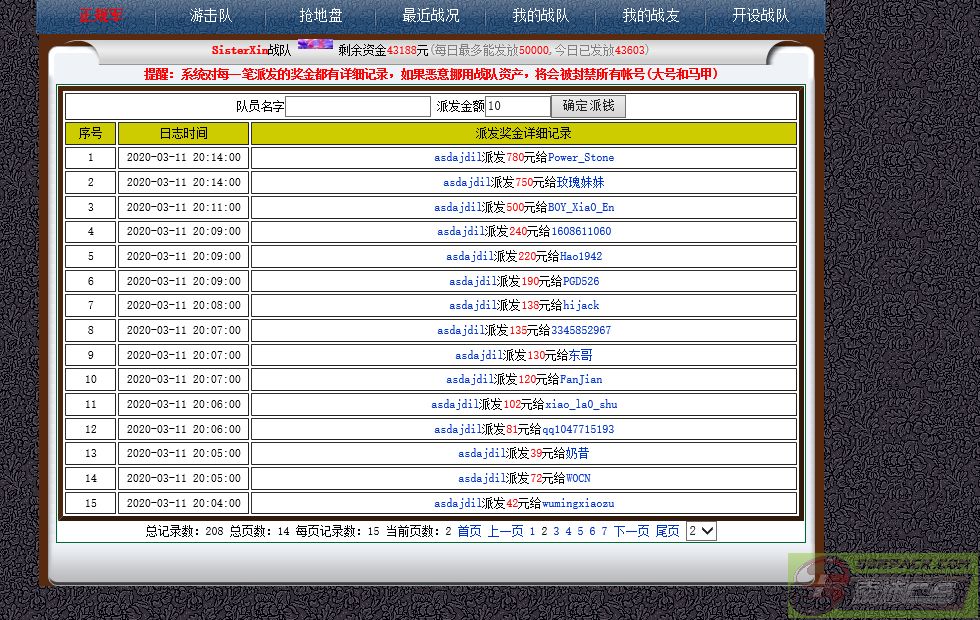The image size is (980, 620).
Task: Open 我的战友 in navigation bar
Action: (651, 16)
